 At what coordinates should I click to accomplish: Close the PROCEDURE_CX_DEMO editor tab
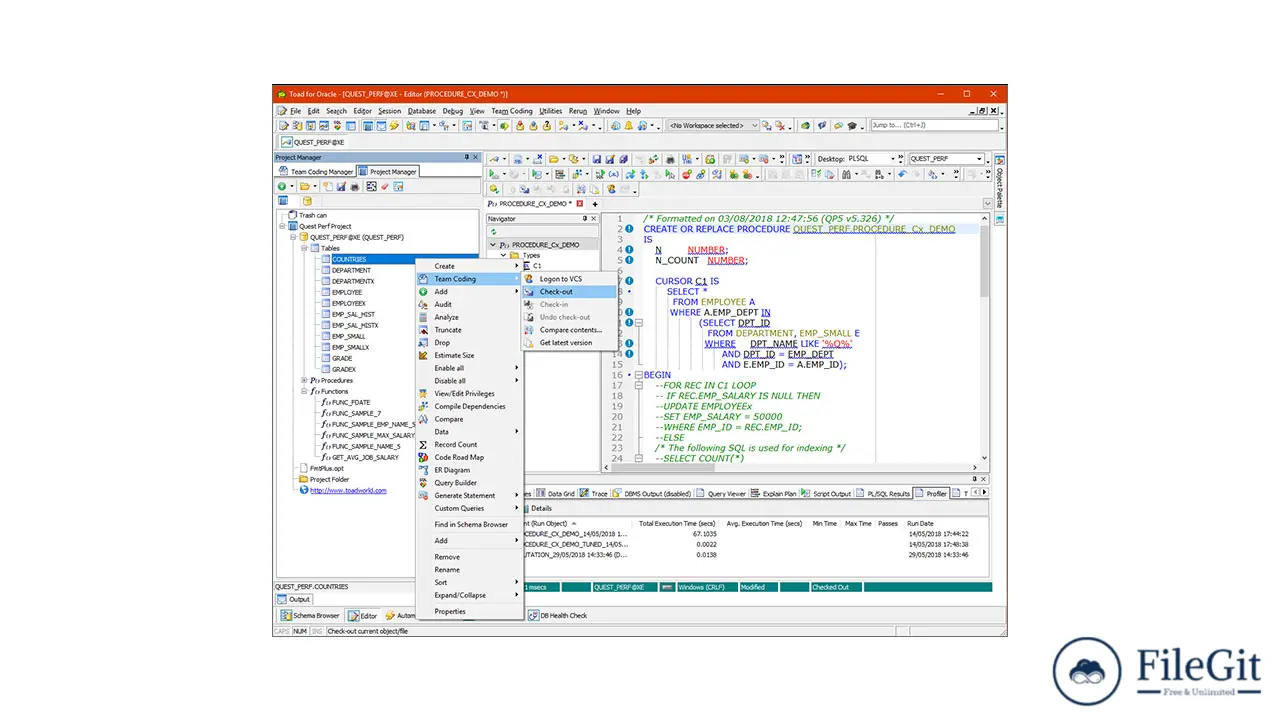pyautogui.click(x=580, y=203)
